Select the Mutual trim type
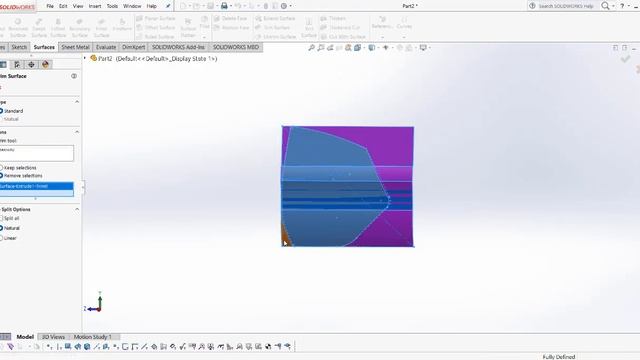 click(x=9, y=119)
